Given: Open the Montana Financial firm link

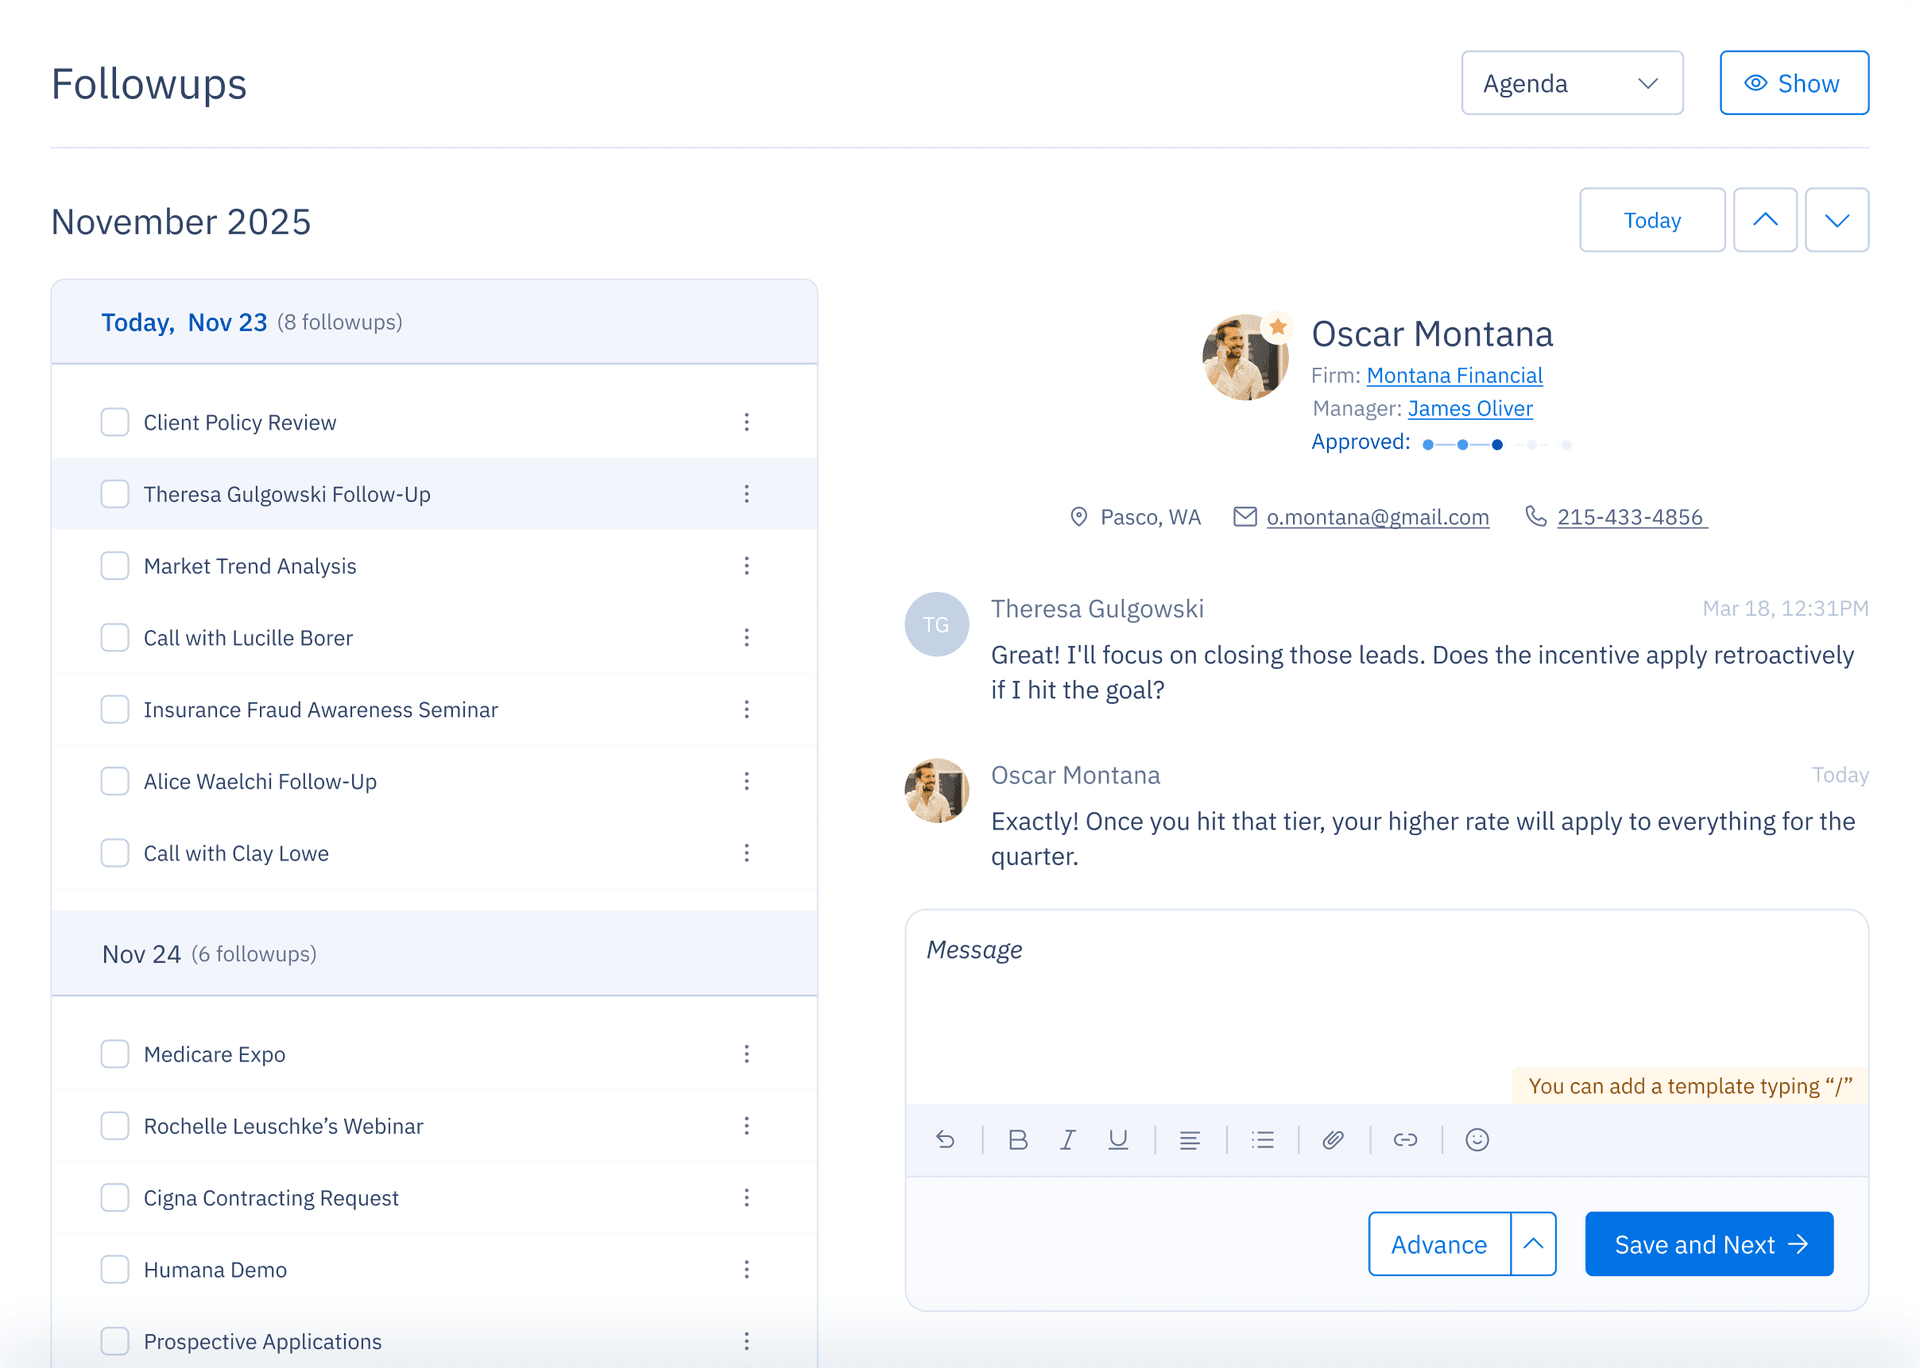Looking at the screenshot, I should point(1454,376).
